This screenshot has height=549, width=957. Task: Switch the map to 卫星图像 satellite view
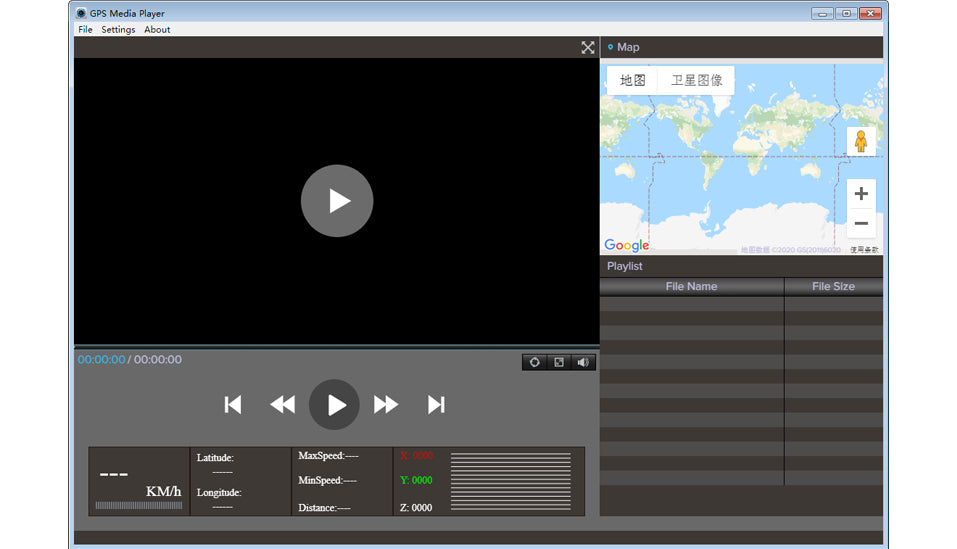pos(696,81)
